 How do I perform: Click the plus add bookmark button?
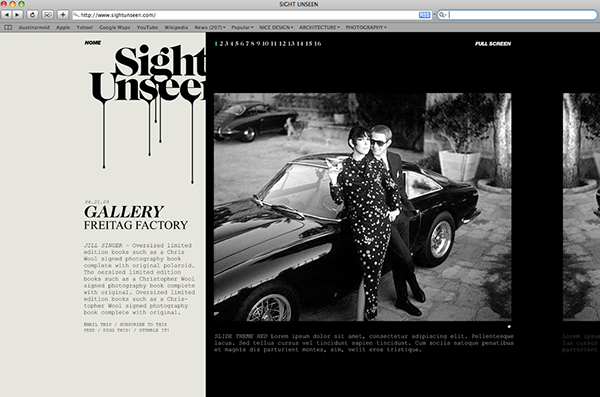coord(63,15)
